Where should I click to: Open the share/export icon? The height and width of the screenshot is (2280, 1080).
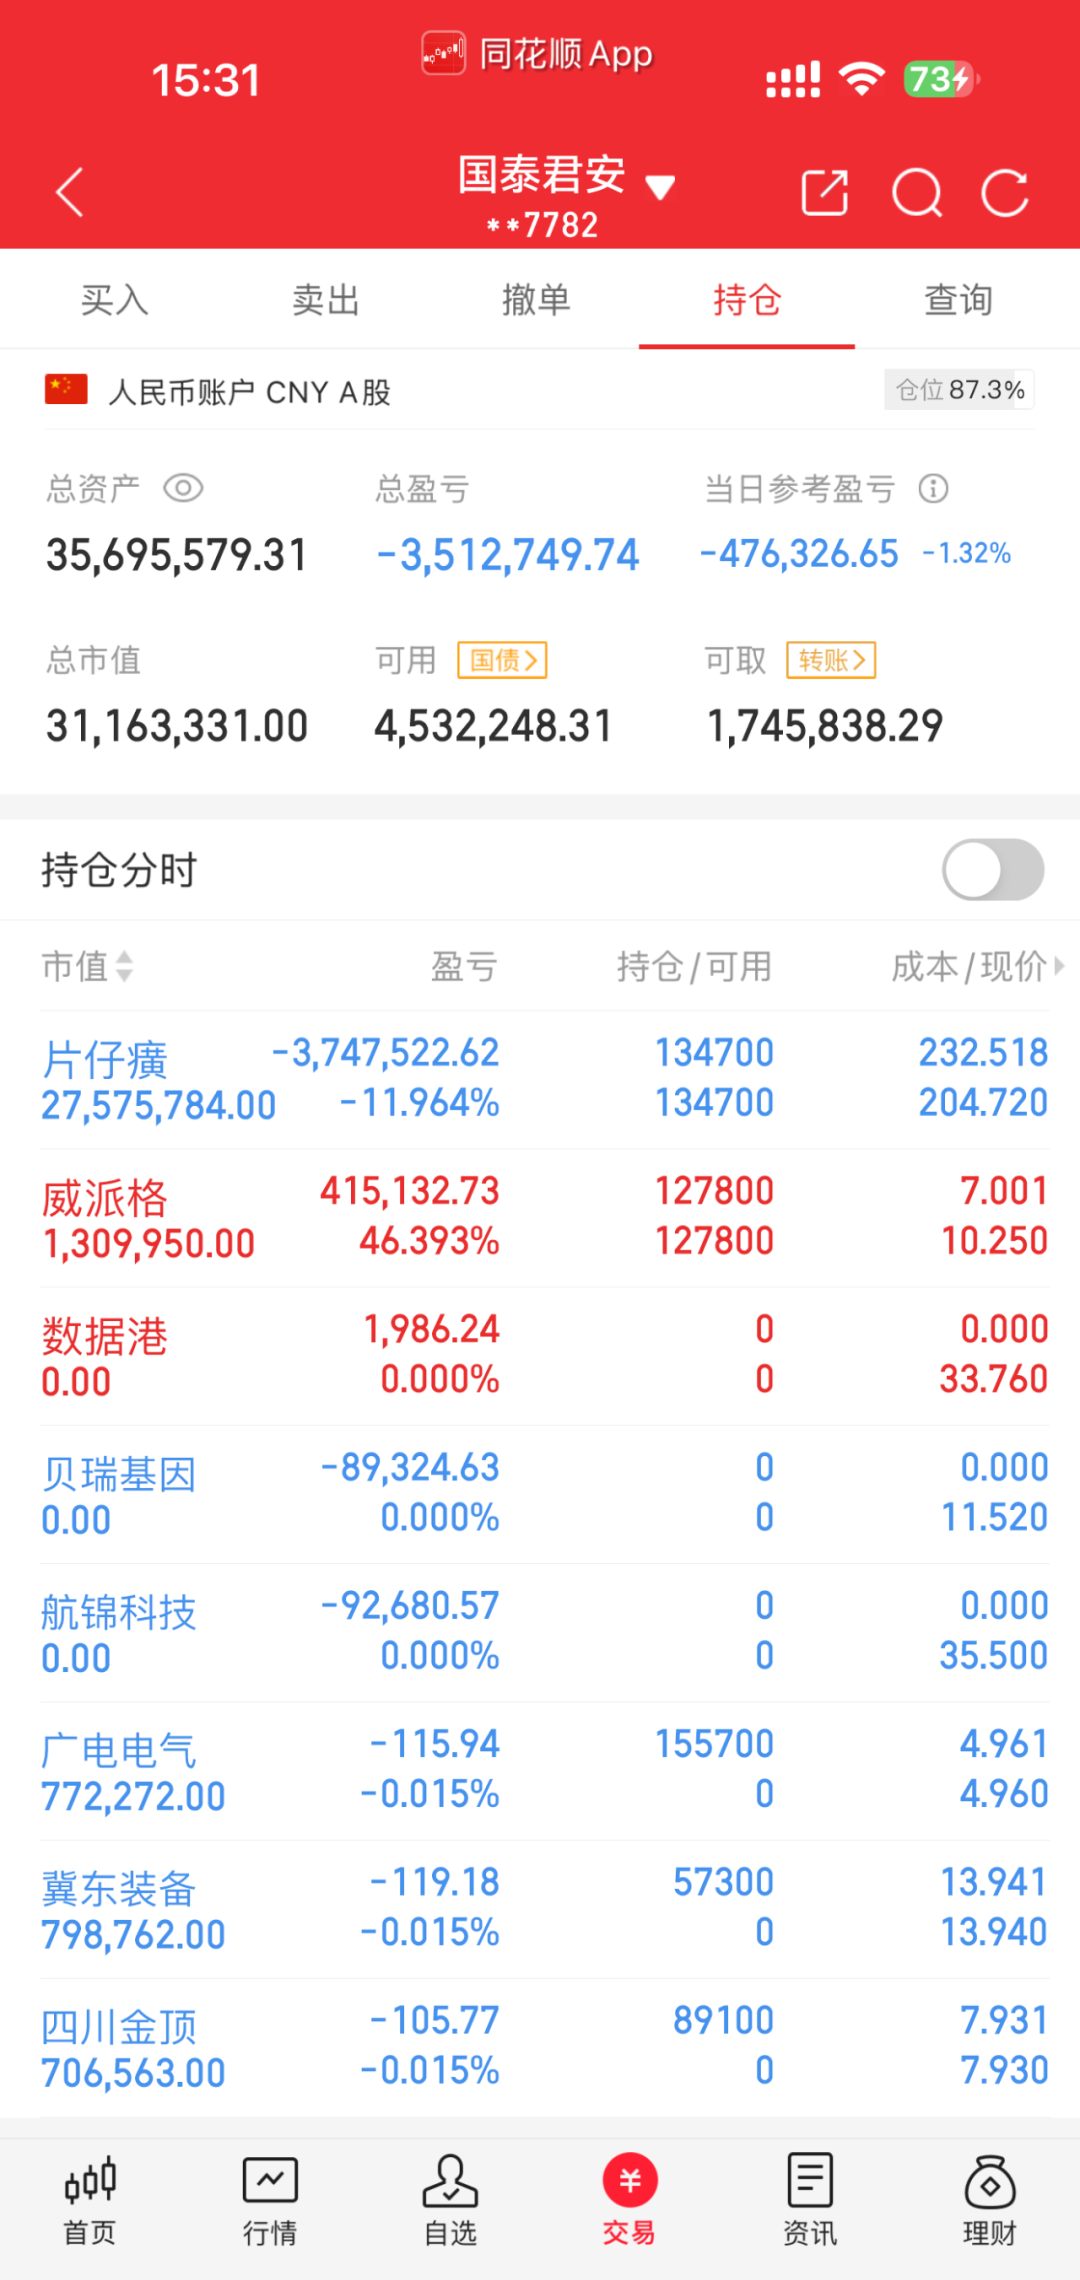pyautogui.click(x=825, y=193)
